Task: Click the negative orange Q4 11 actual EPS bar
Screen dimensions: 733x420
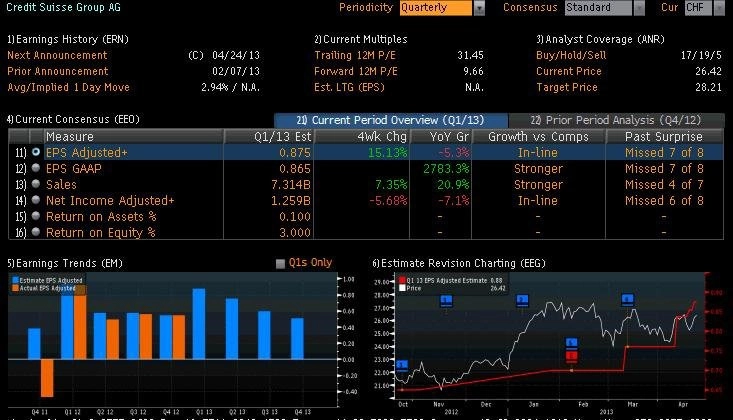Action: (47, 378)
